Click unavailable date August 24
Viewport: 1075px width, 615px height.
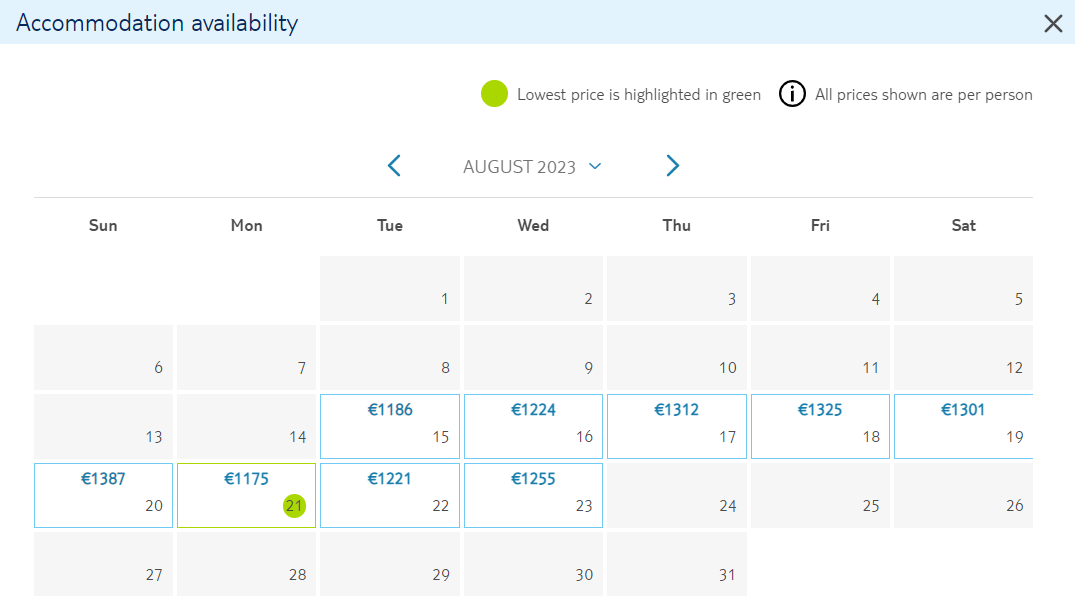click(677, 495)
